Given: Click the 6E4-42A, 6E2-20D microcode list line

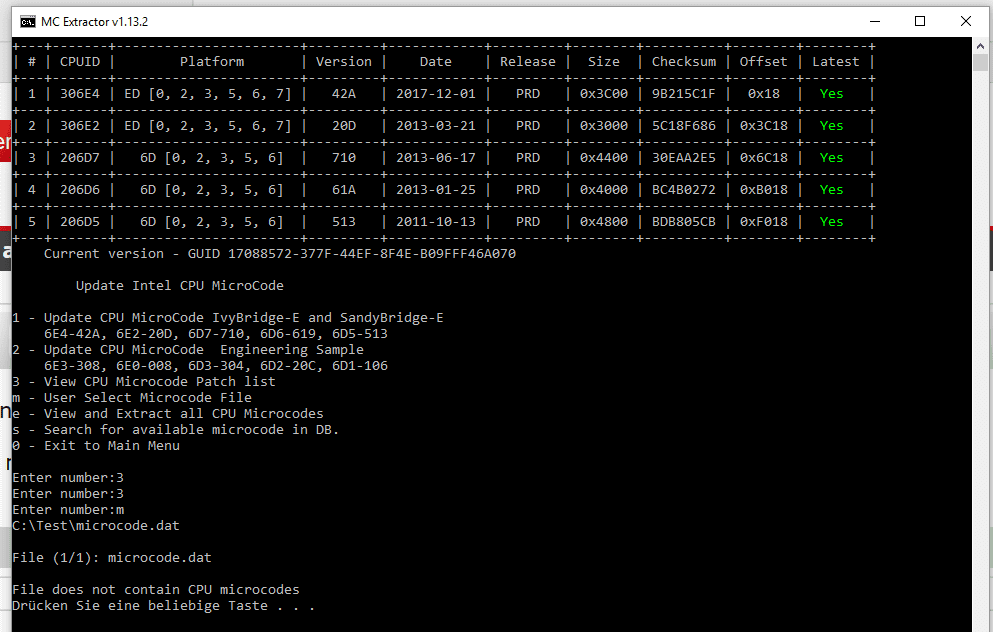Looking at the screenshot, I should tap(215, 334).
